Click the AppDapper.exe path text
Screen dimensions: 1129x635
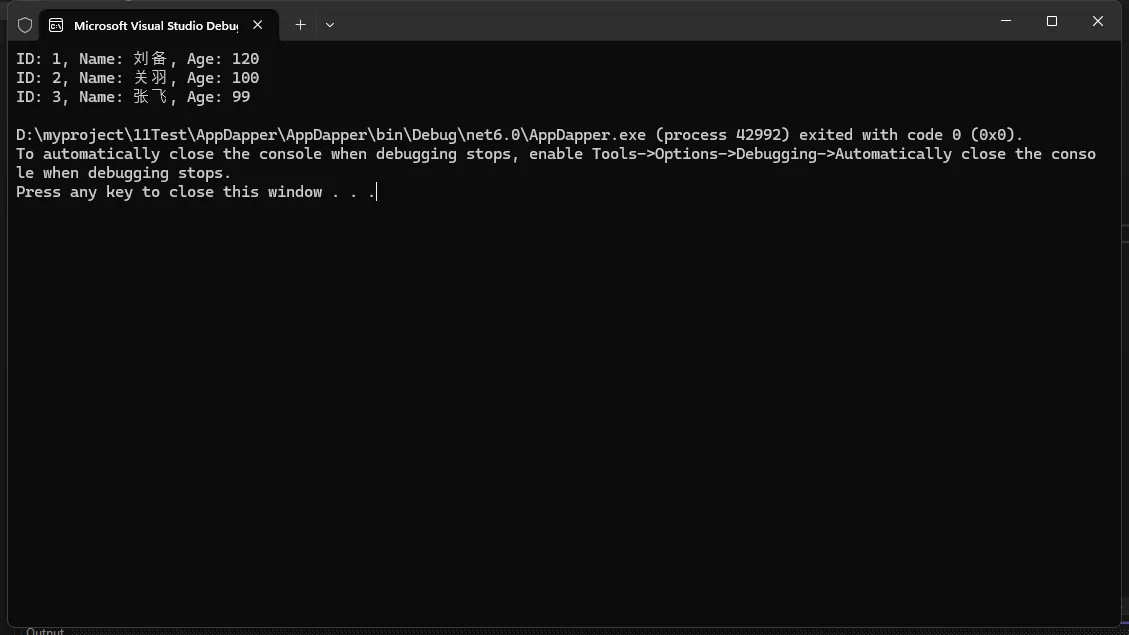coord(331,135)
